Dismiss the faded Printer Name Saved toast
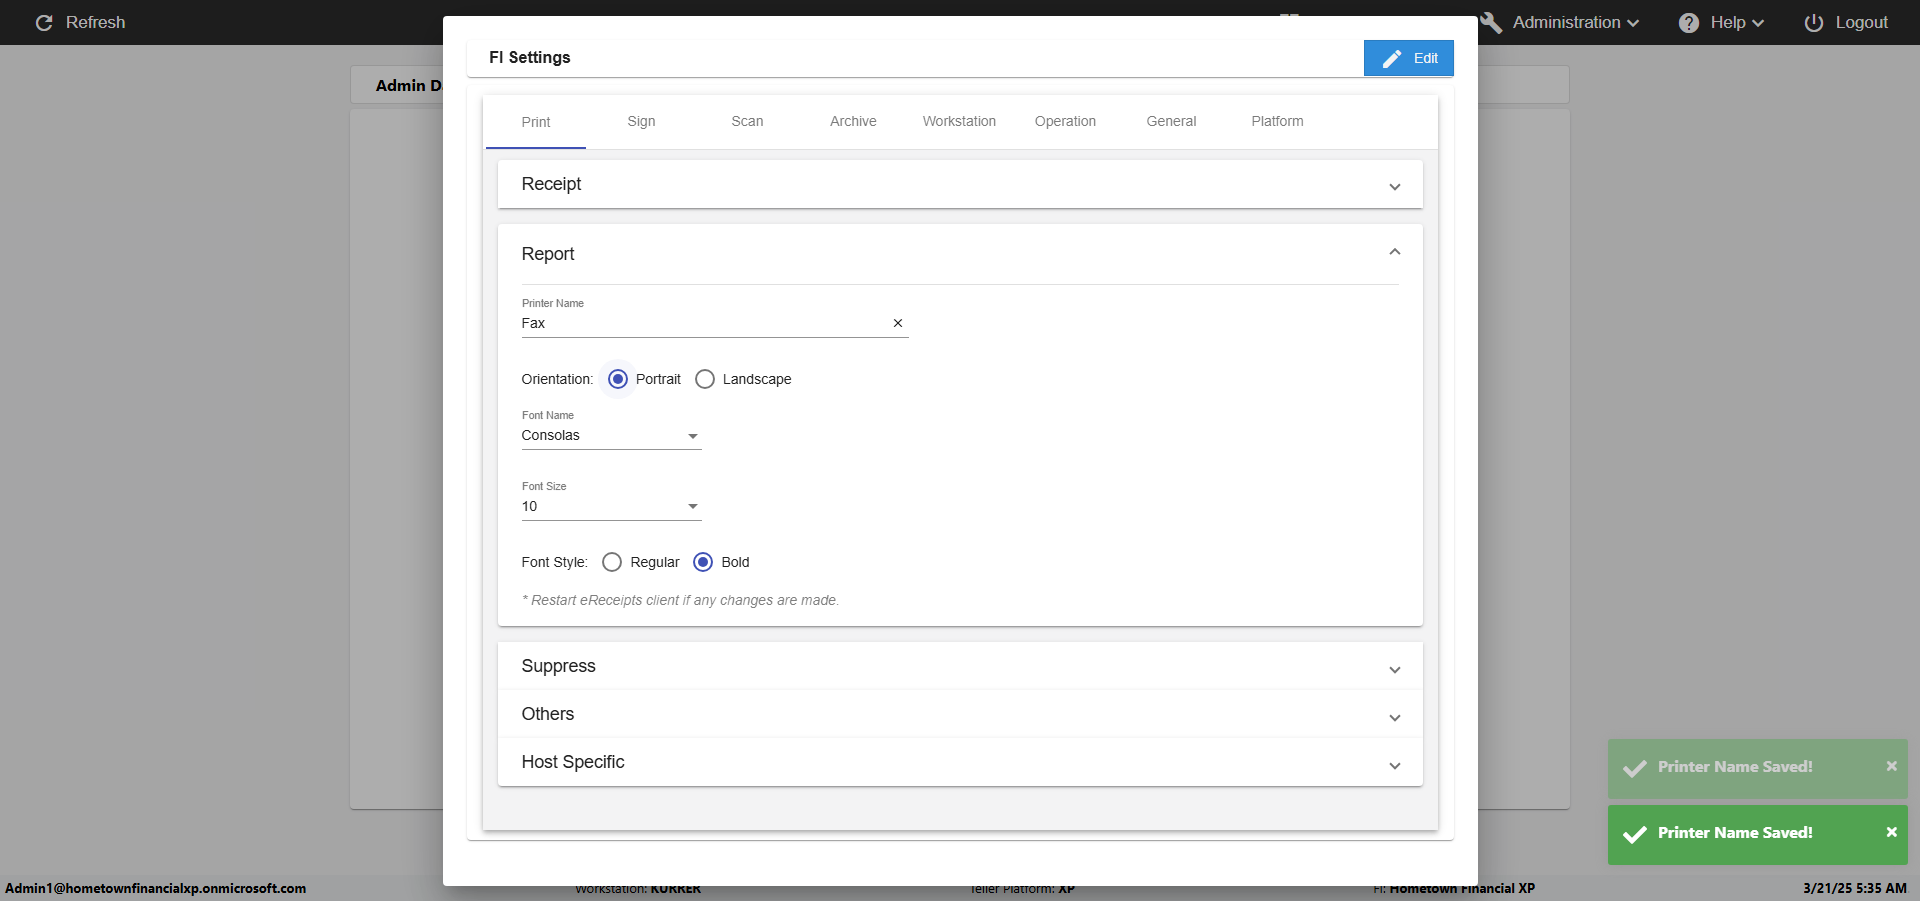The width and height of the screenshot is (1920, 901). (x=1891, y=766)
